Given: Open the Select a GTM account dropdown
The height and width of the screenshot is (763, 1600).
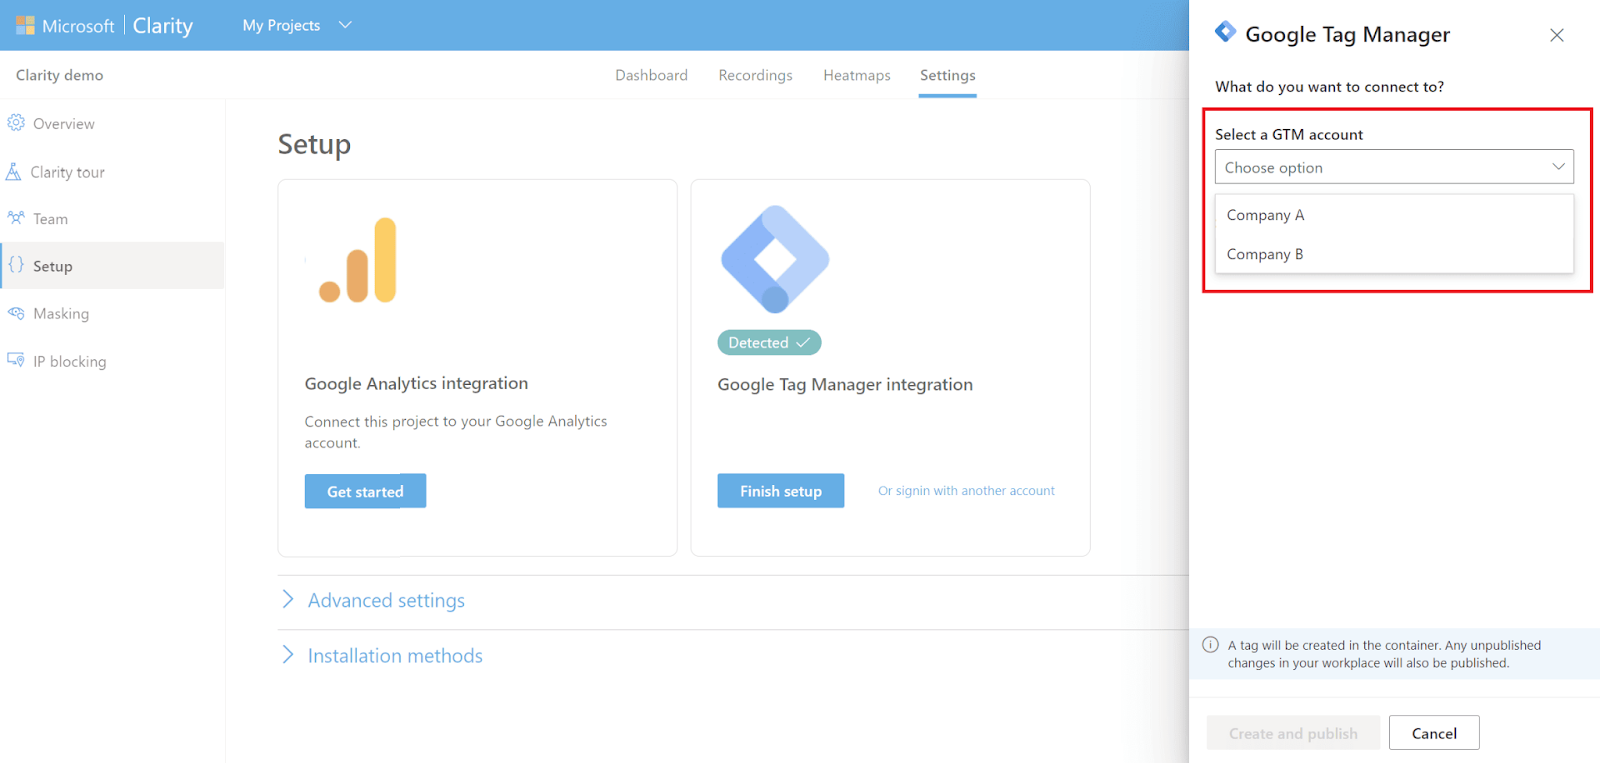Looking at the screenshot, I should click(x=1394, y=167).
